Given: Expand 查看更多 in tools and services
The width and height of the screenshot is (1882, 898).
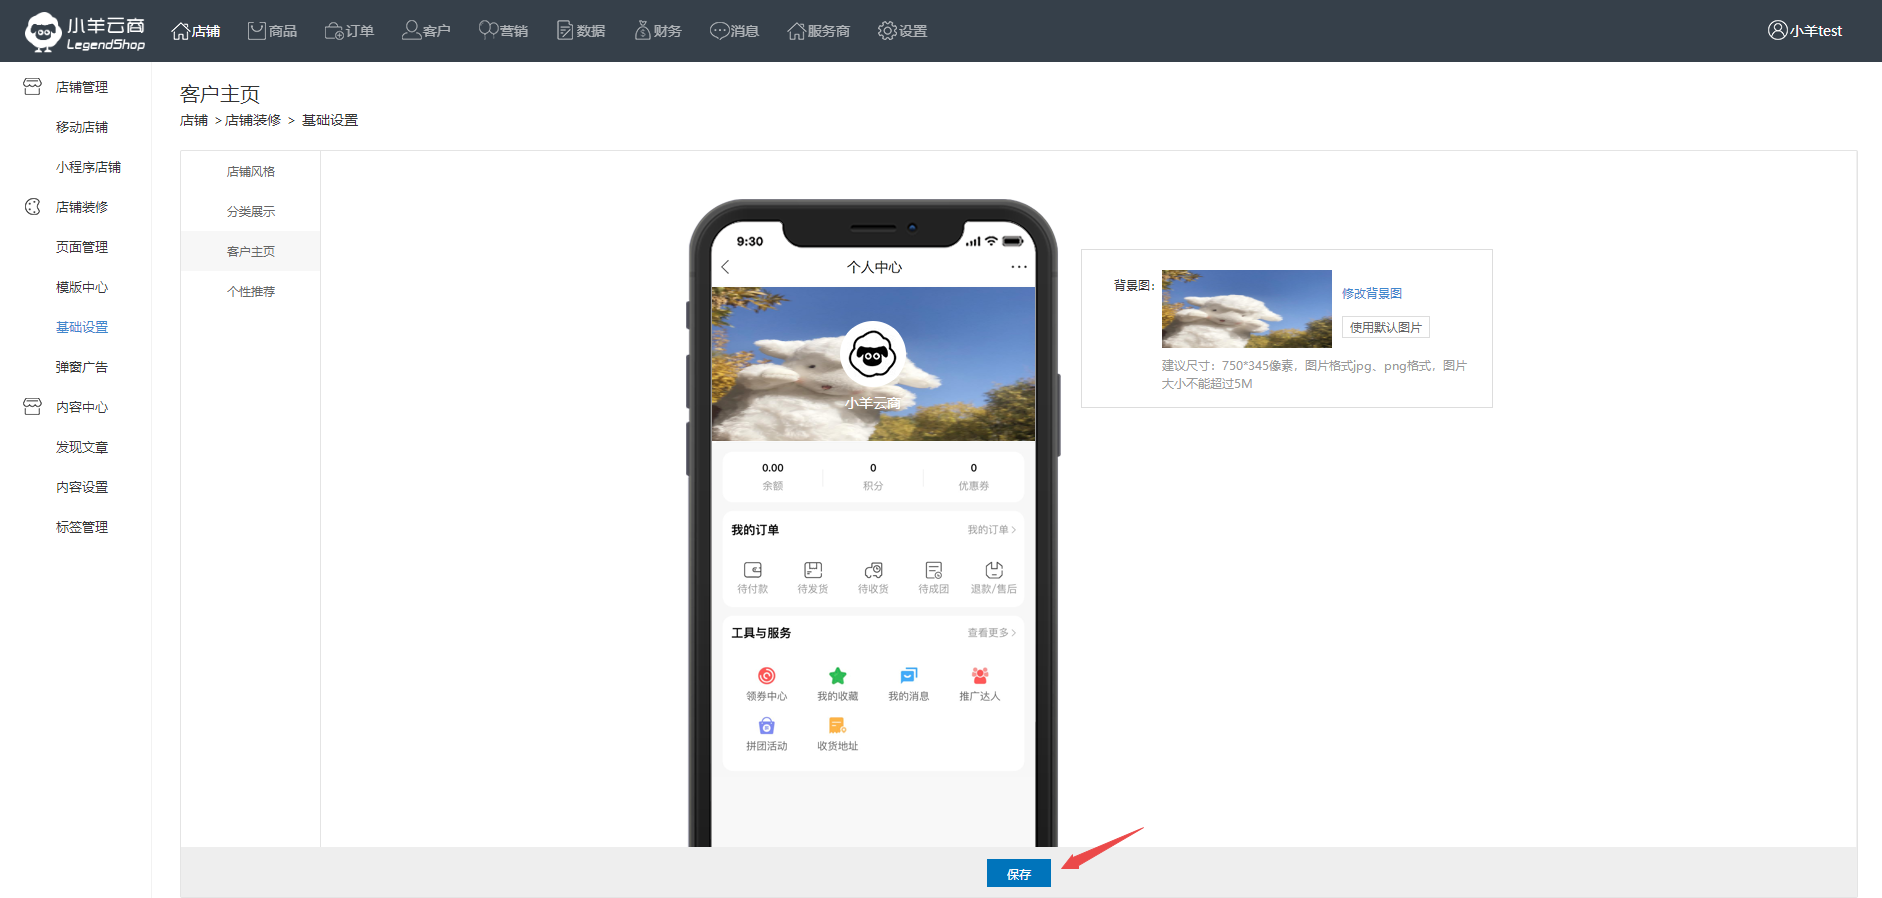Looking at the screenshot, I should pyautogui.click(x=991, y=633).
